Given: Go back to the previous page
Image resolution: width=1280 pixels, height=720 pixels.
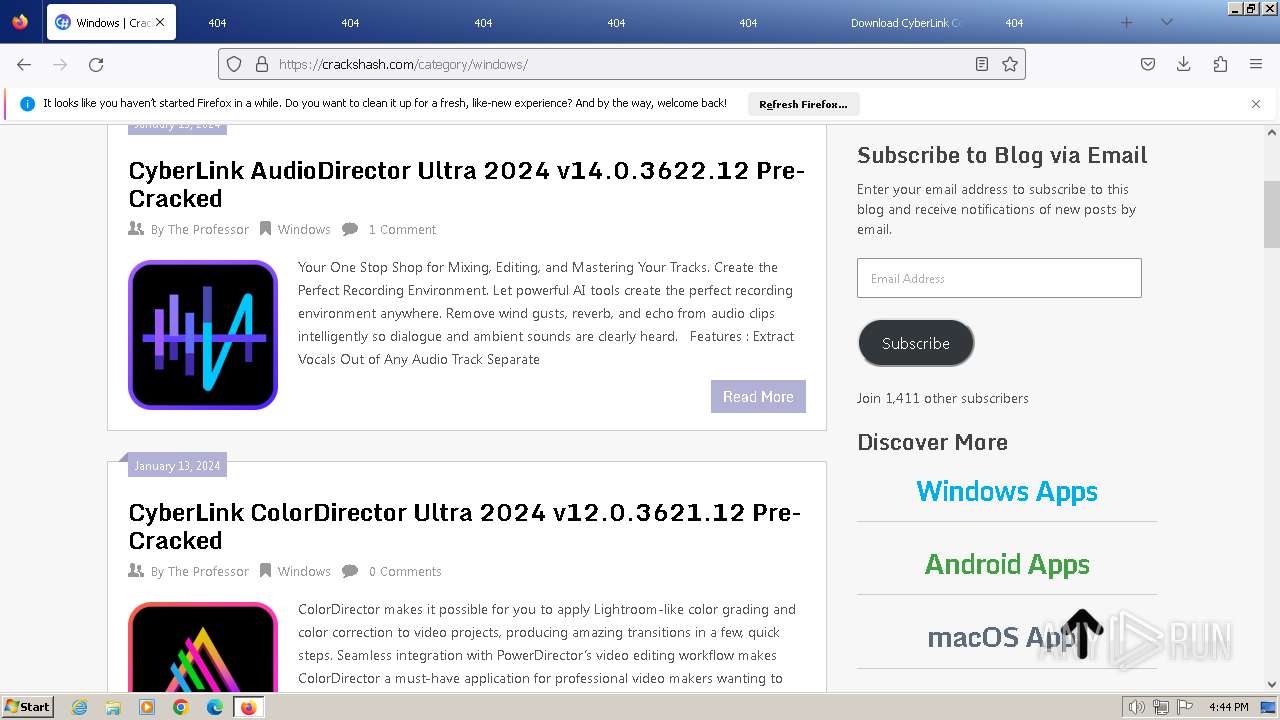Looking at the screenshot, I should pyautogui.click(x=24, y=64).
